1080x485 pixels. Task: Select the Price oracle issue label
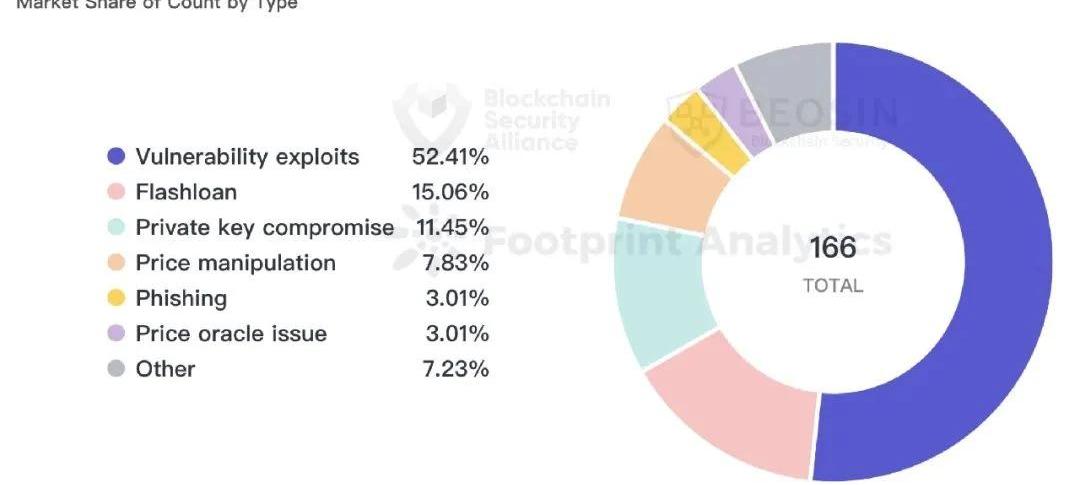231,333
